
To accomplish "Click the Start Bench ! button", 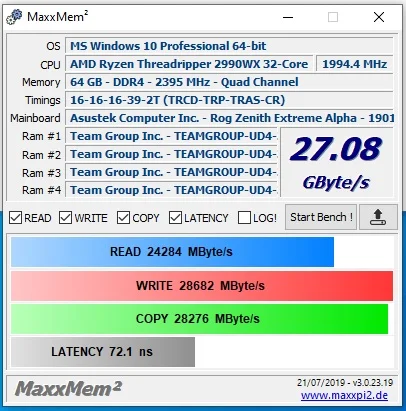I will (x=321, y=217).
